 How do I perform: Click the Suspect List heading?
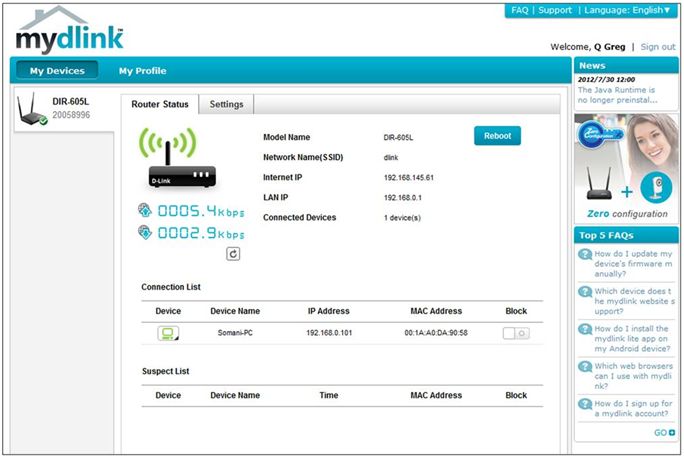(x=165, y=371)
